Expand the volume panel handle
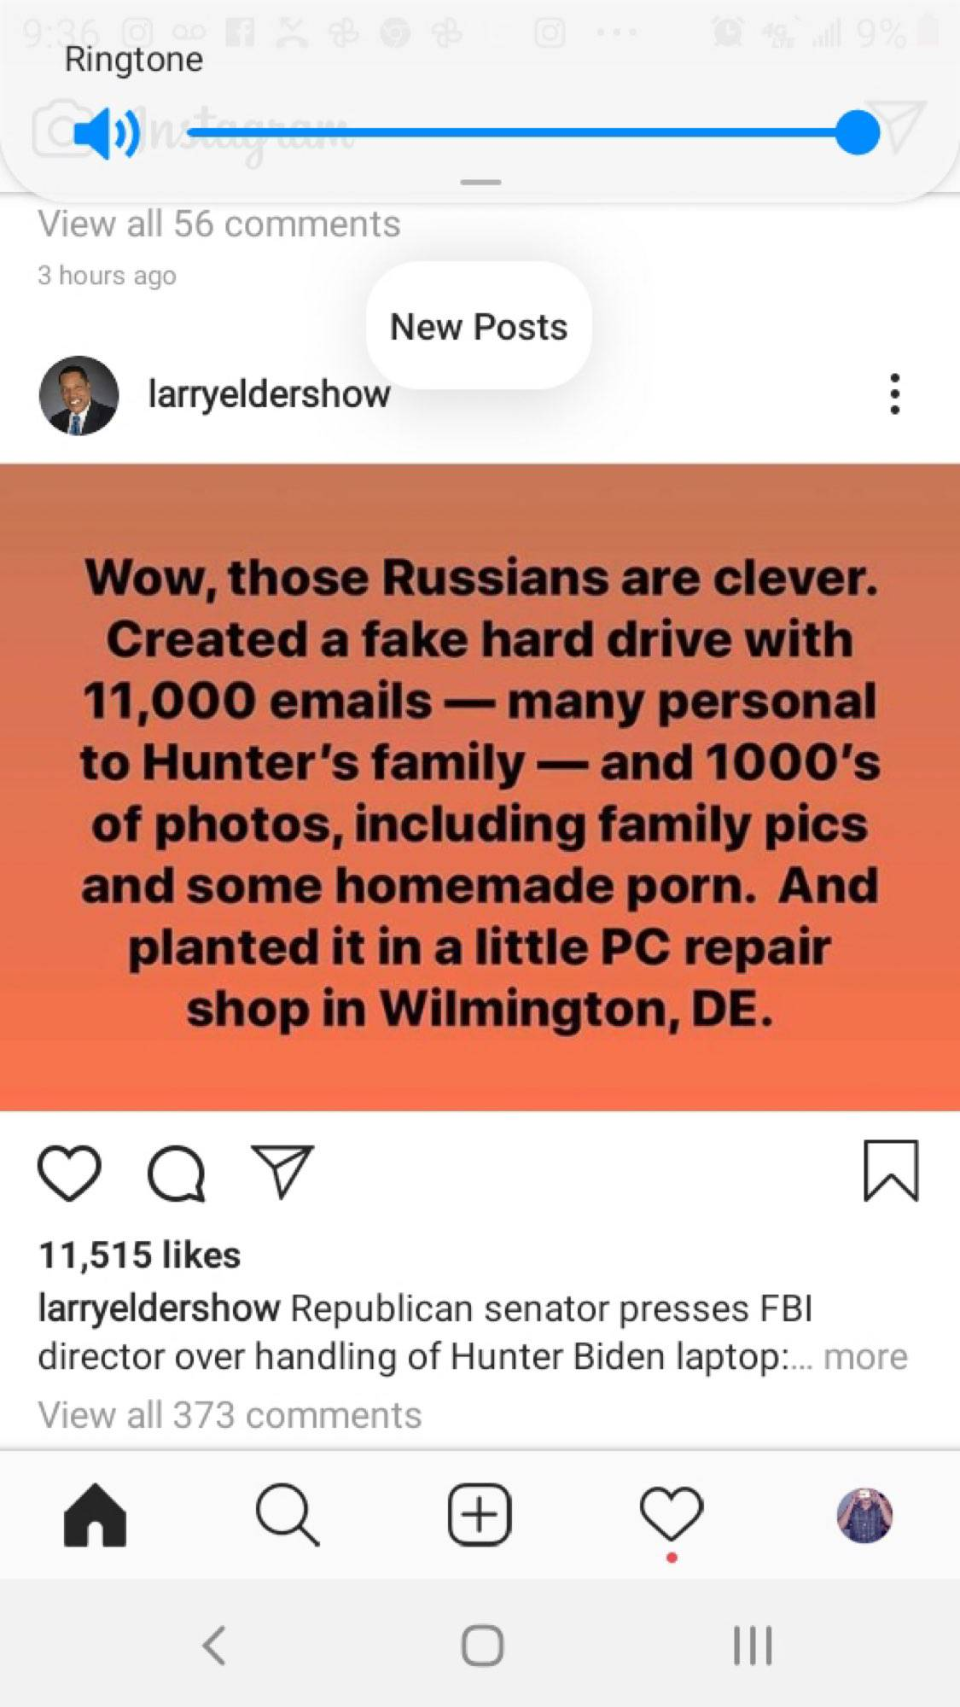The image size is (960, 1707). point(480,182)
